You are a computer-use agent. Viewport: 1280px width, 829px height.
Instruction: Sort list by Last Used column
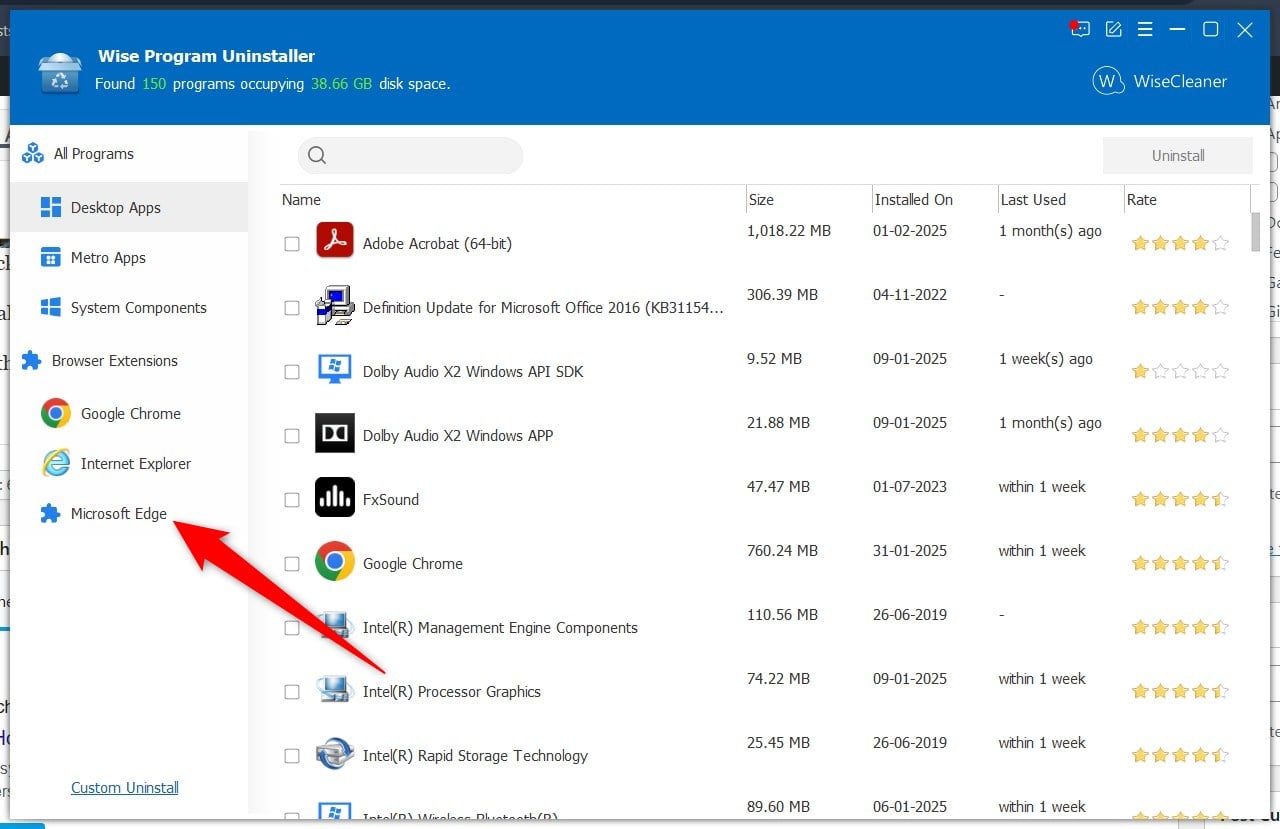[1033, 199]
